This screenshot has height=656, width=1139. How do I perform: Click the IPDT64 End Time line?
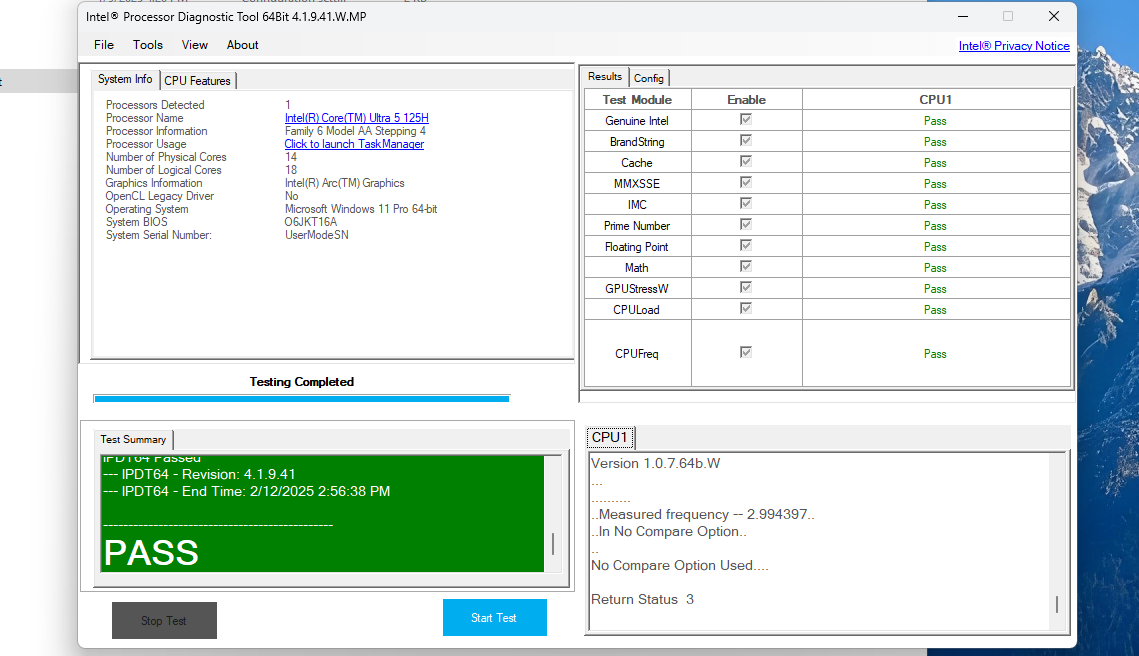coord(247,492)
